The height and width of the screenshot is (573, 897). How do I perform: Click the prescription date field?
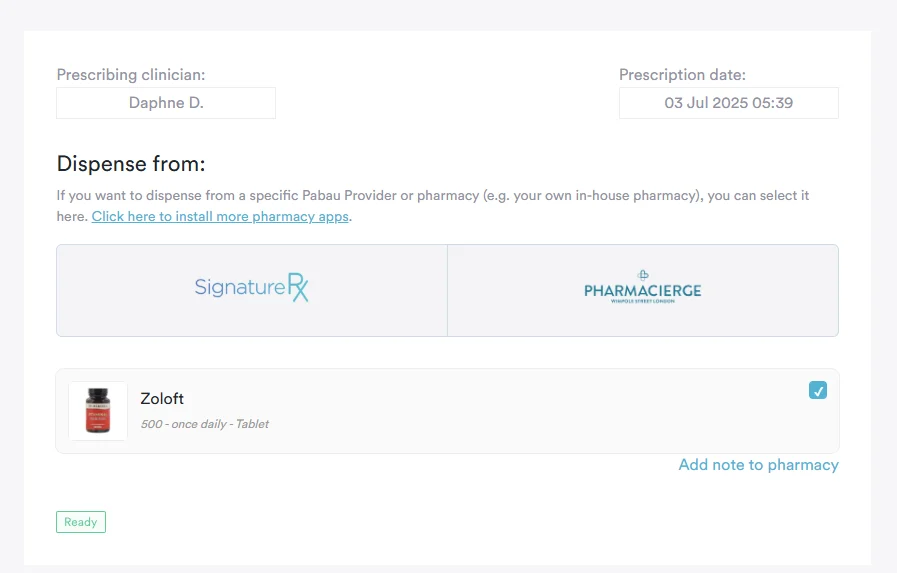coord(728,103)
